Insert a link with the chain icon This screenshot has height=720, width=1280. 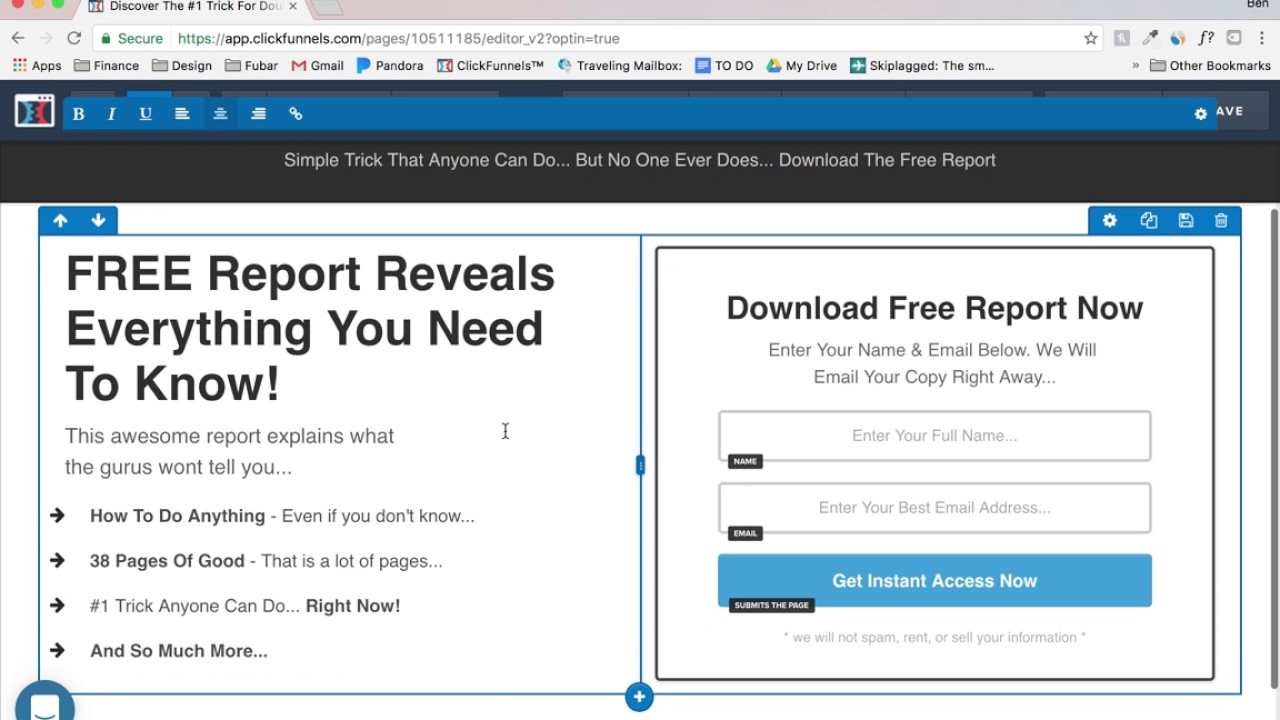click(295, 114)
